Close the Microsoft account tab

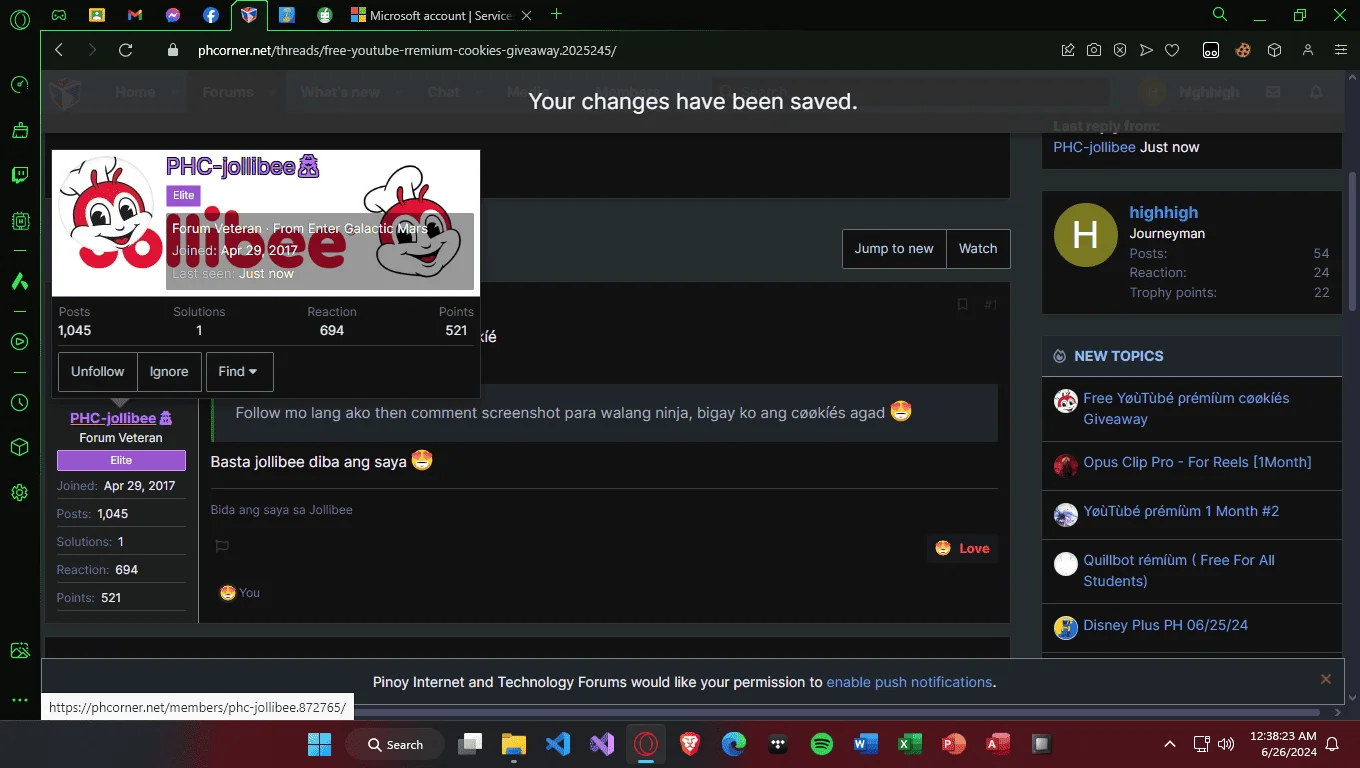click(x=527, y=15)
